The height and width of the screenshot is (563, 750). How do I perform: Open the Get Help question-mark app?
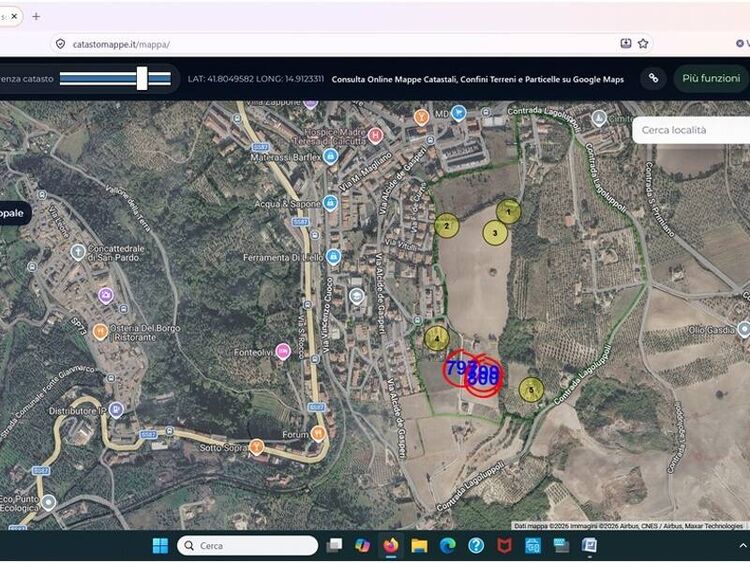pos(476,546)
